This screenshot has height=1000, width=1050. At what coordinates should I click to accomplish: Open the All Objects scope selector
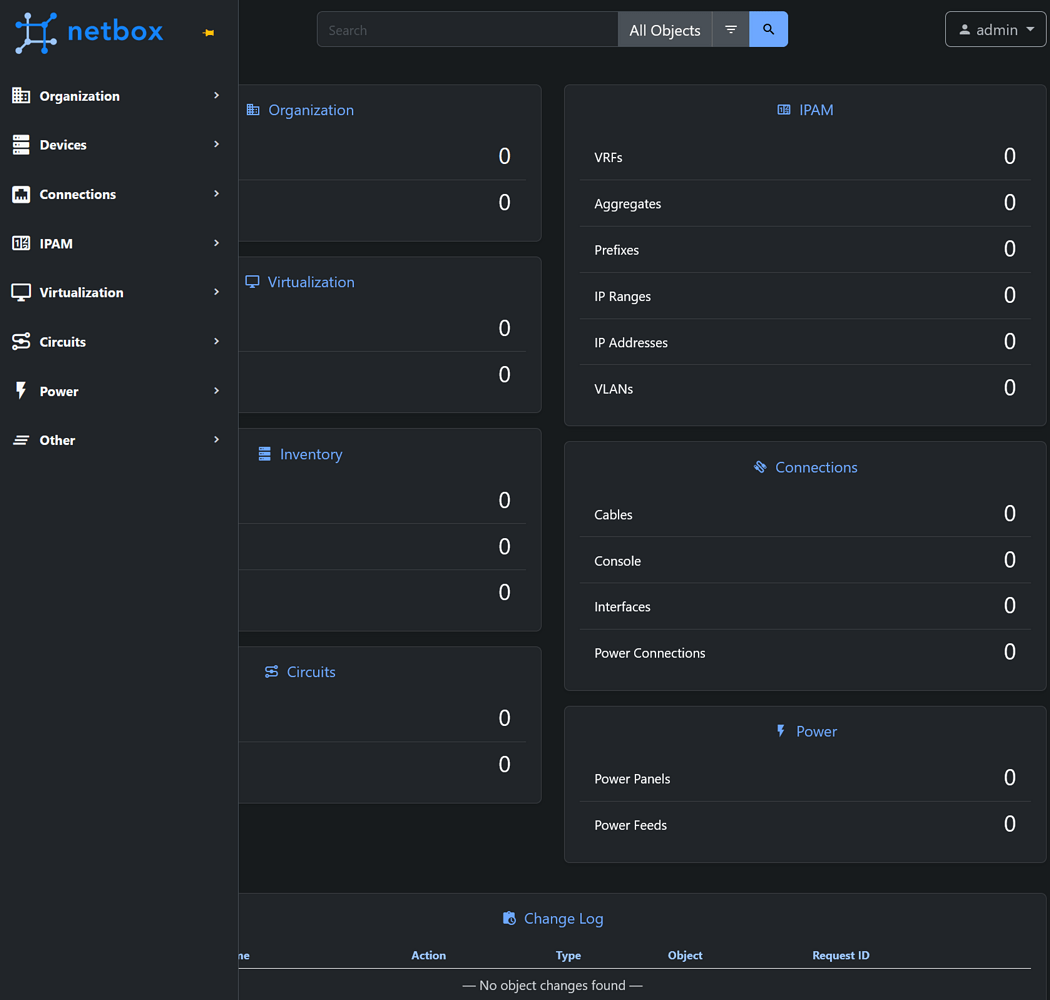click(x=664, y=29)
